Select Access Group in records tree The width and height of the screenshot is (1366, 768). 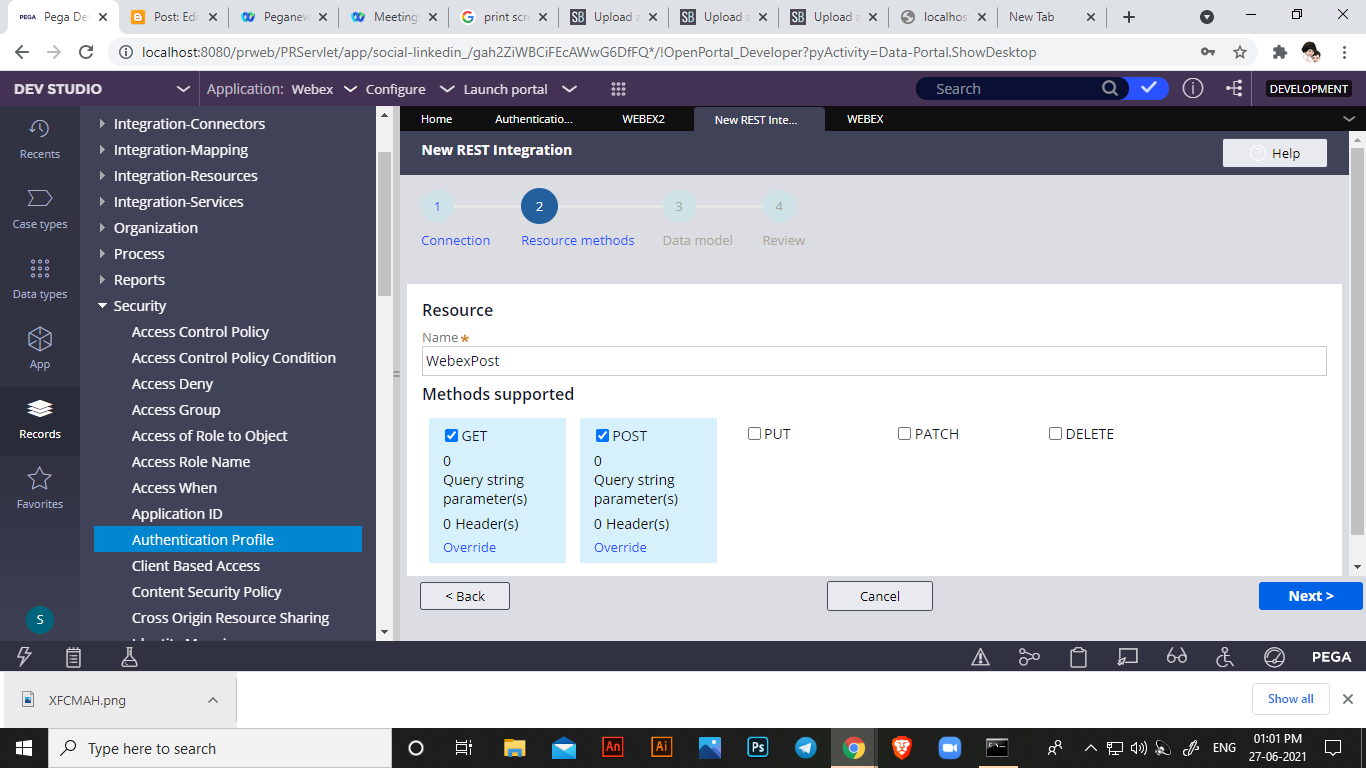click(176, 410)
